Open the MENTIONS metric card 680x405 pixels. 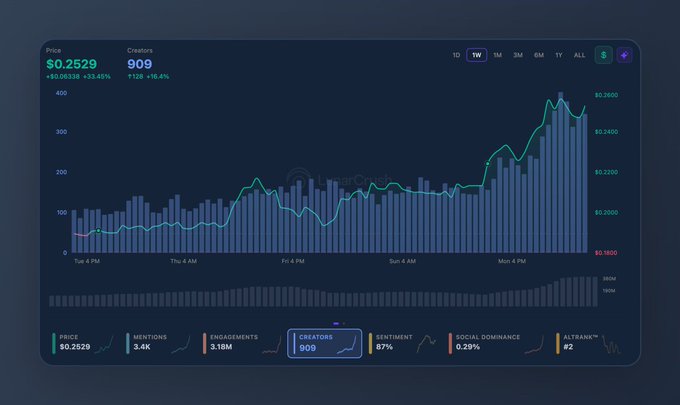click(x=158, y=343)
